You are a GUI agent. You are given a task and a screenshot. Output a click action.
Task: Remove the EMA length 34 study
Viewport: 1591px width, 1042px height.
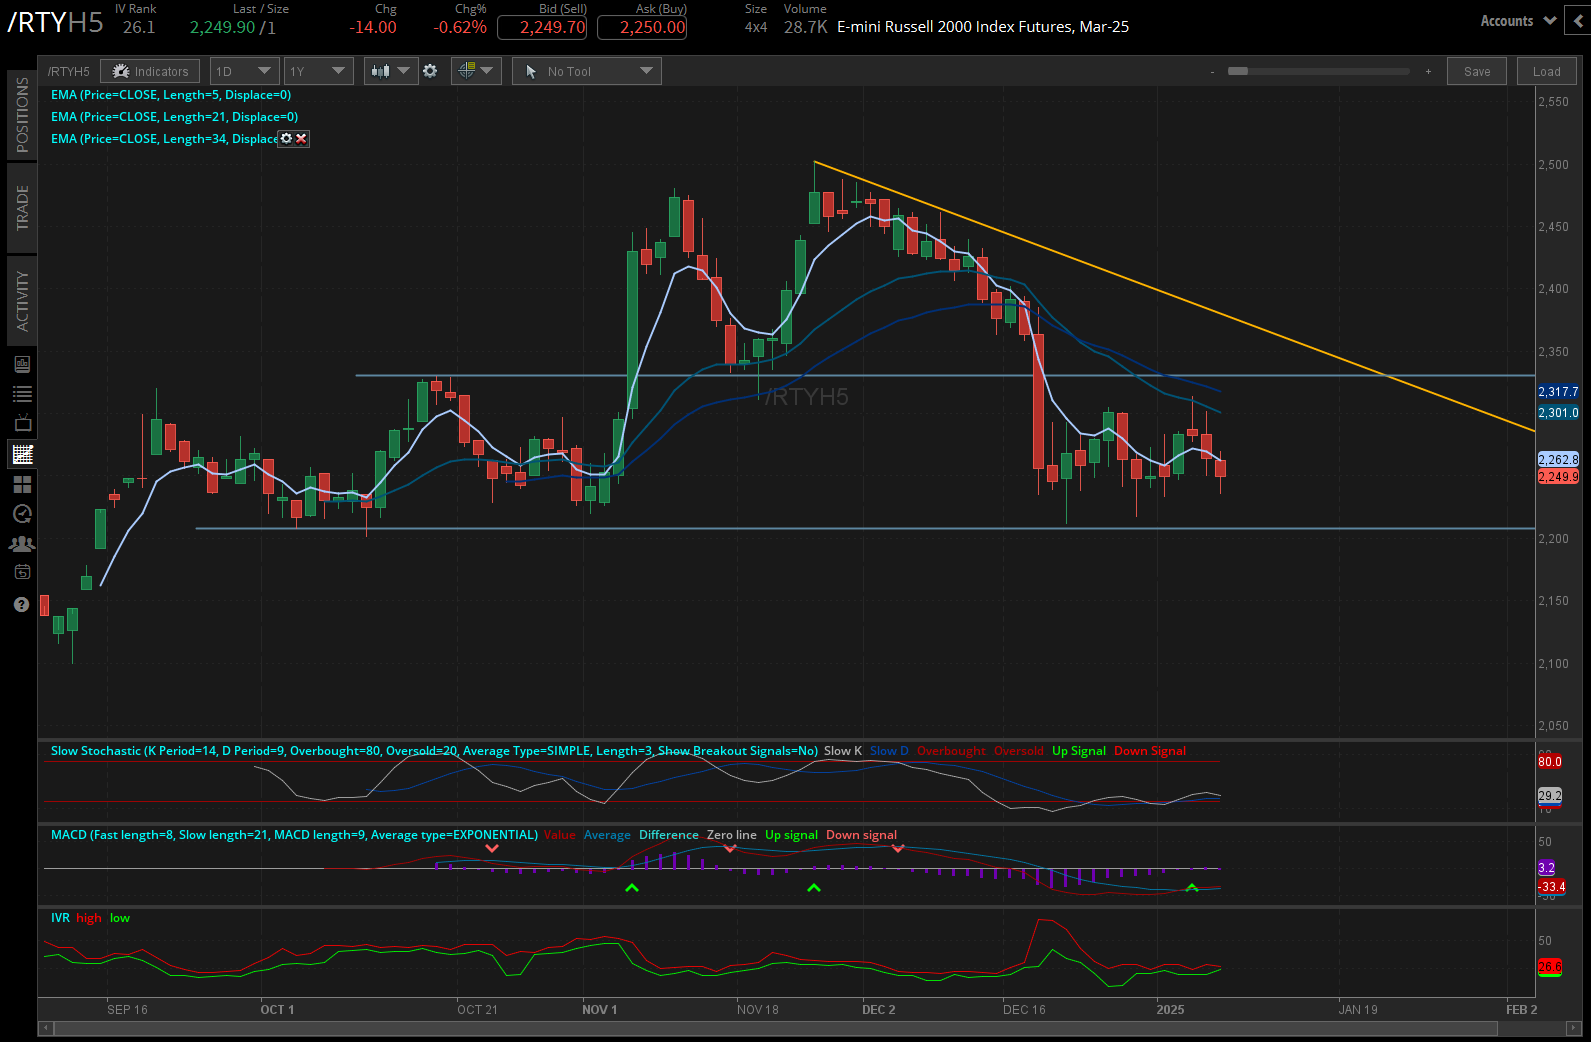click(x=301, y=139)
